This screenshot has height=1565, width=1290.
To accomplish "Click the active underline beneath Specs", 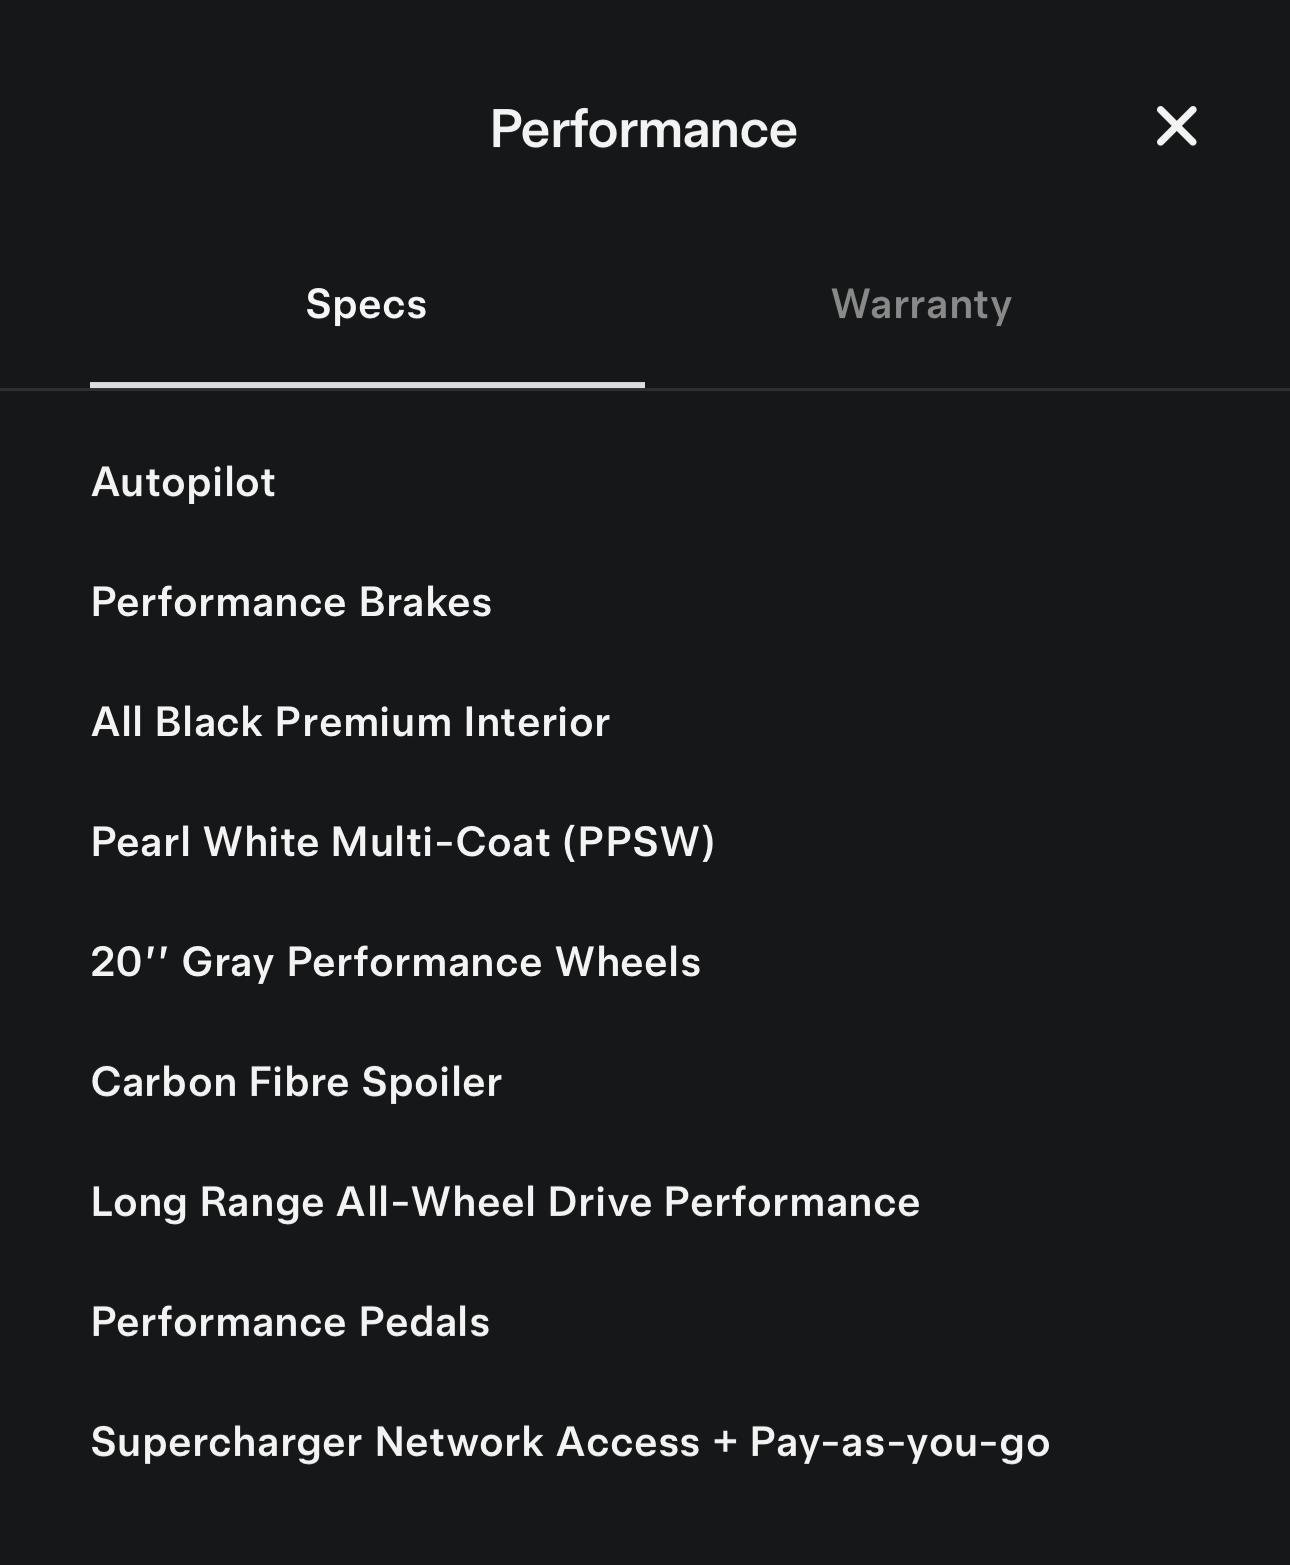I will (367, 384).
